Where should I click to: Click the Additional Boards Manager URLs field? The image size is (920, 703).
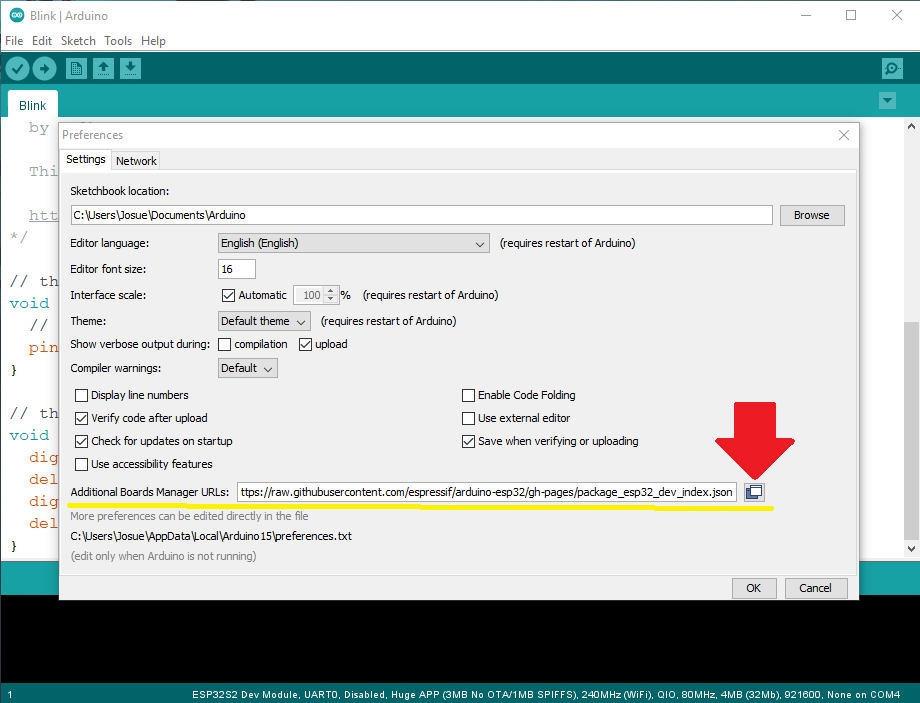(x=487, y=492)
